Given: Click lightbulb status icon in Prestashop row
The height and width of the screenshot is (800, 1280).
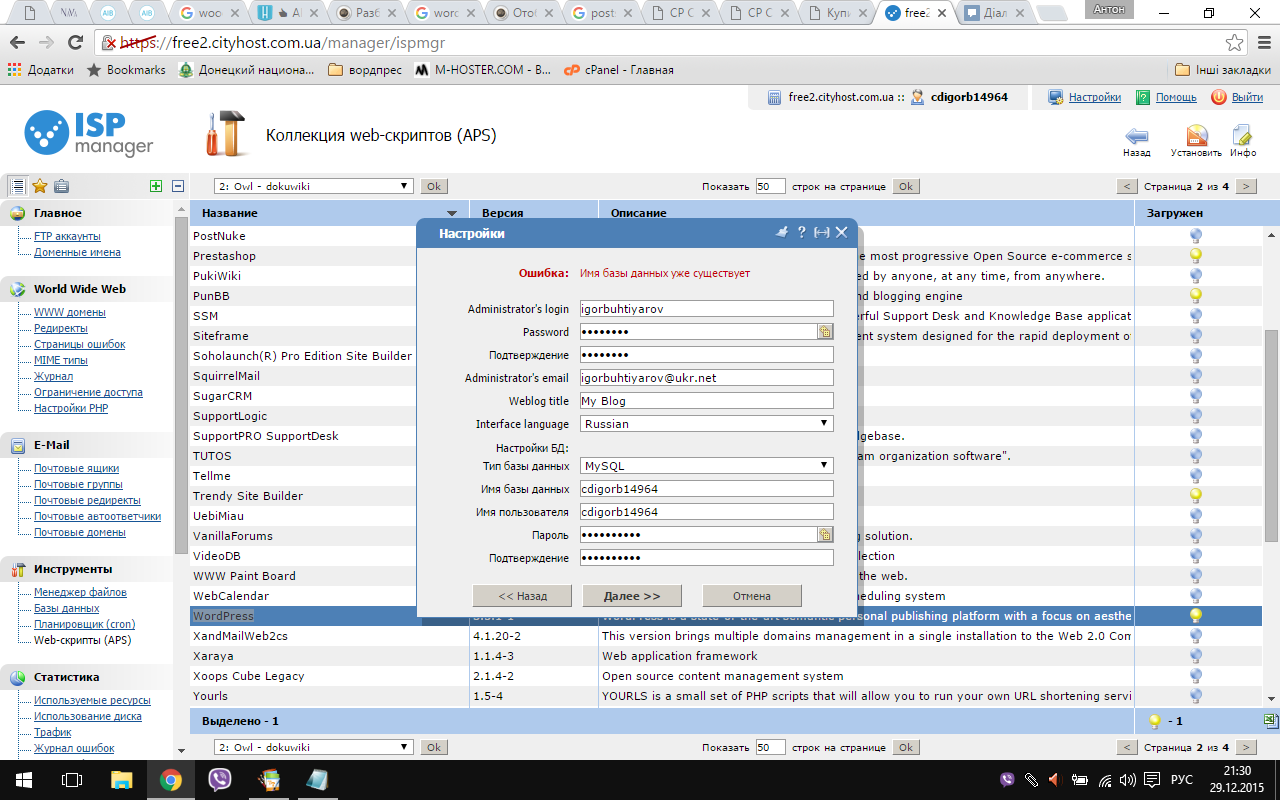Looking at the screenshot, I should pos(1195,256).
